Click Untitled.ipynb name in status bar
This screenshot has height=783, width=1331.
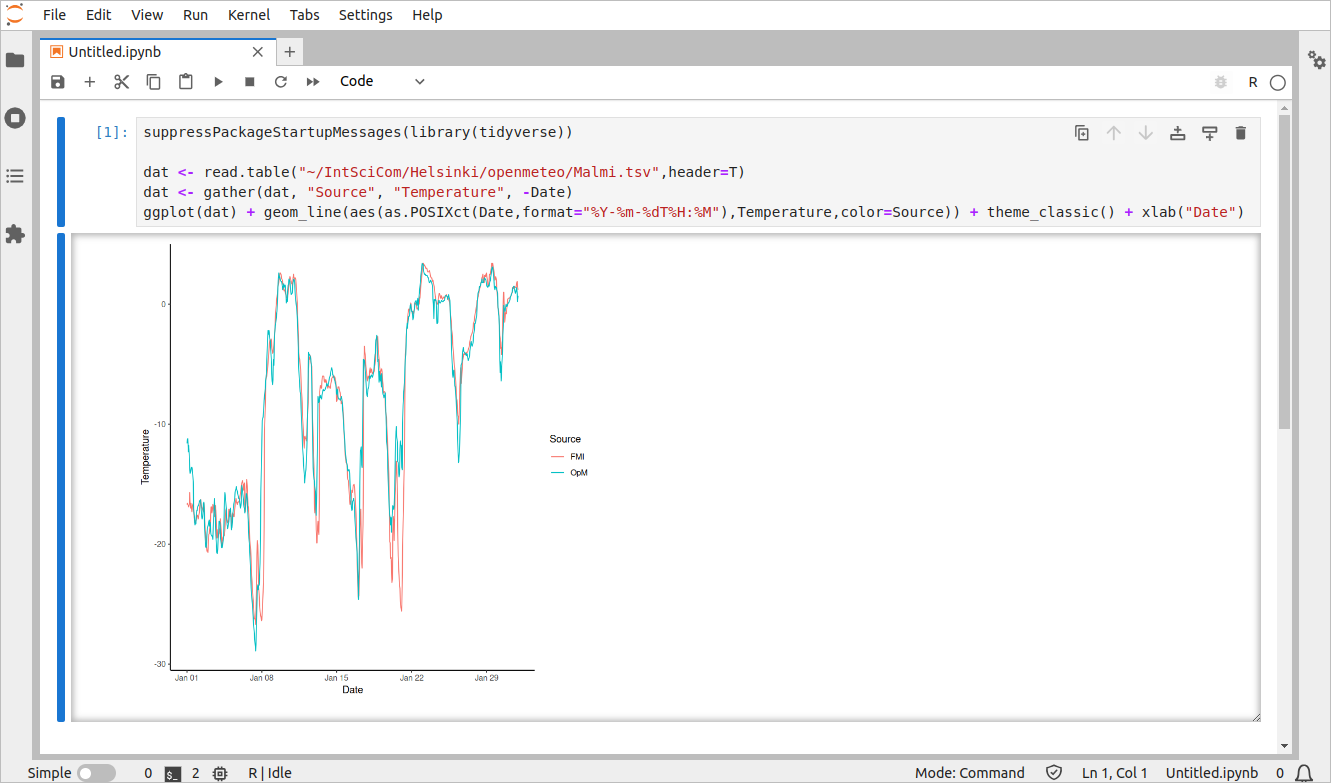tap(1212, 773)
